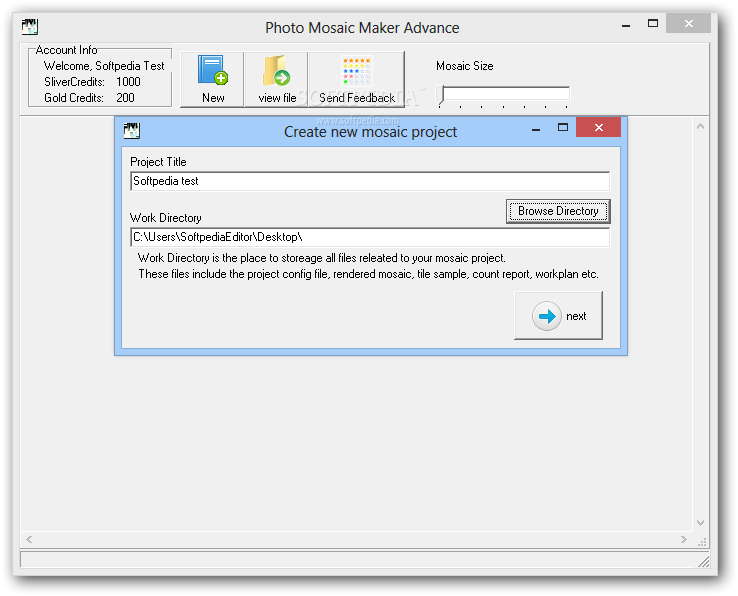Minimize the Photo Mosaic Maker Advance window

click(626, 24)
